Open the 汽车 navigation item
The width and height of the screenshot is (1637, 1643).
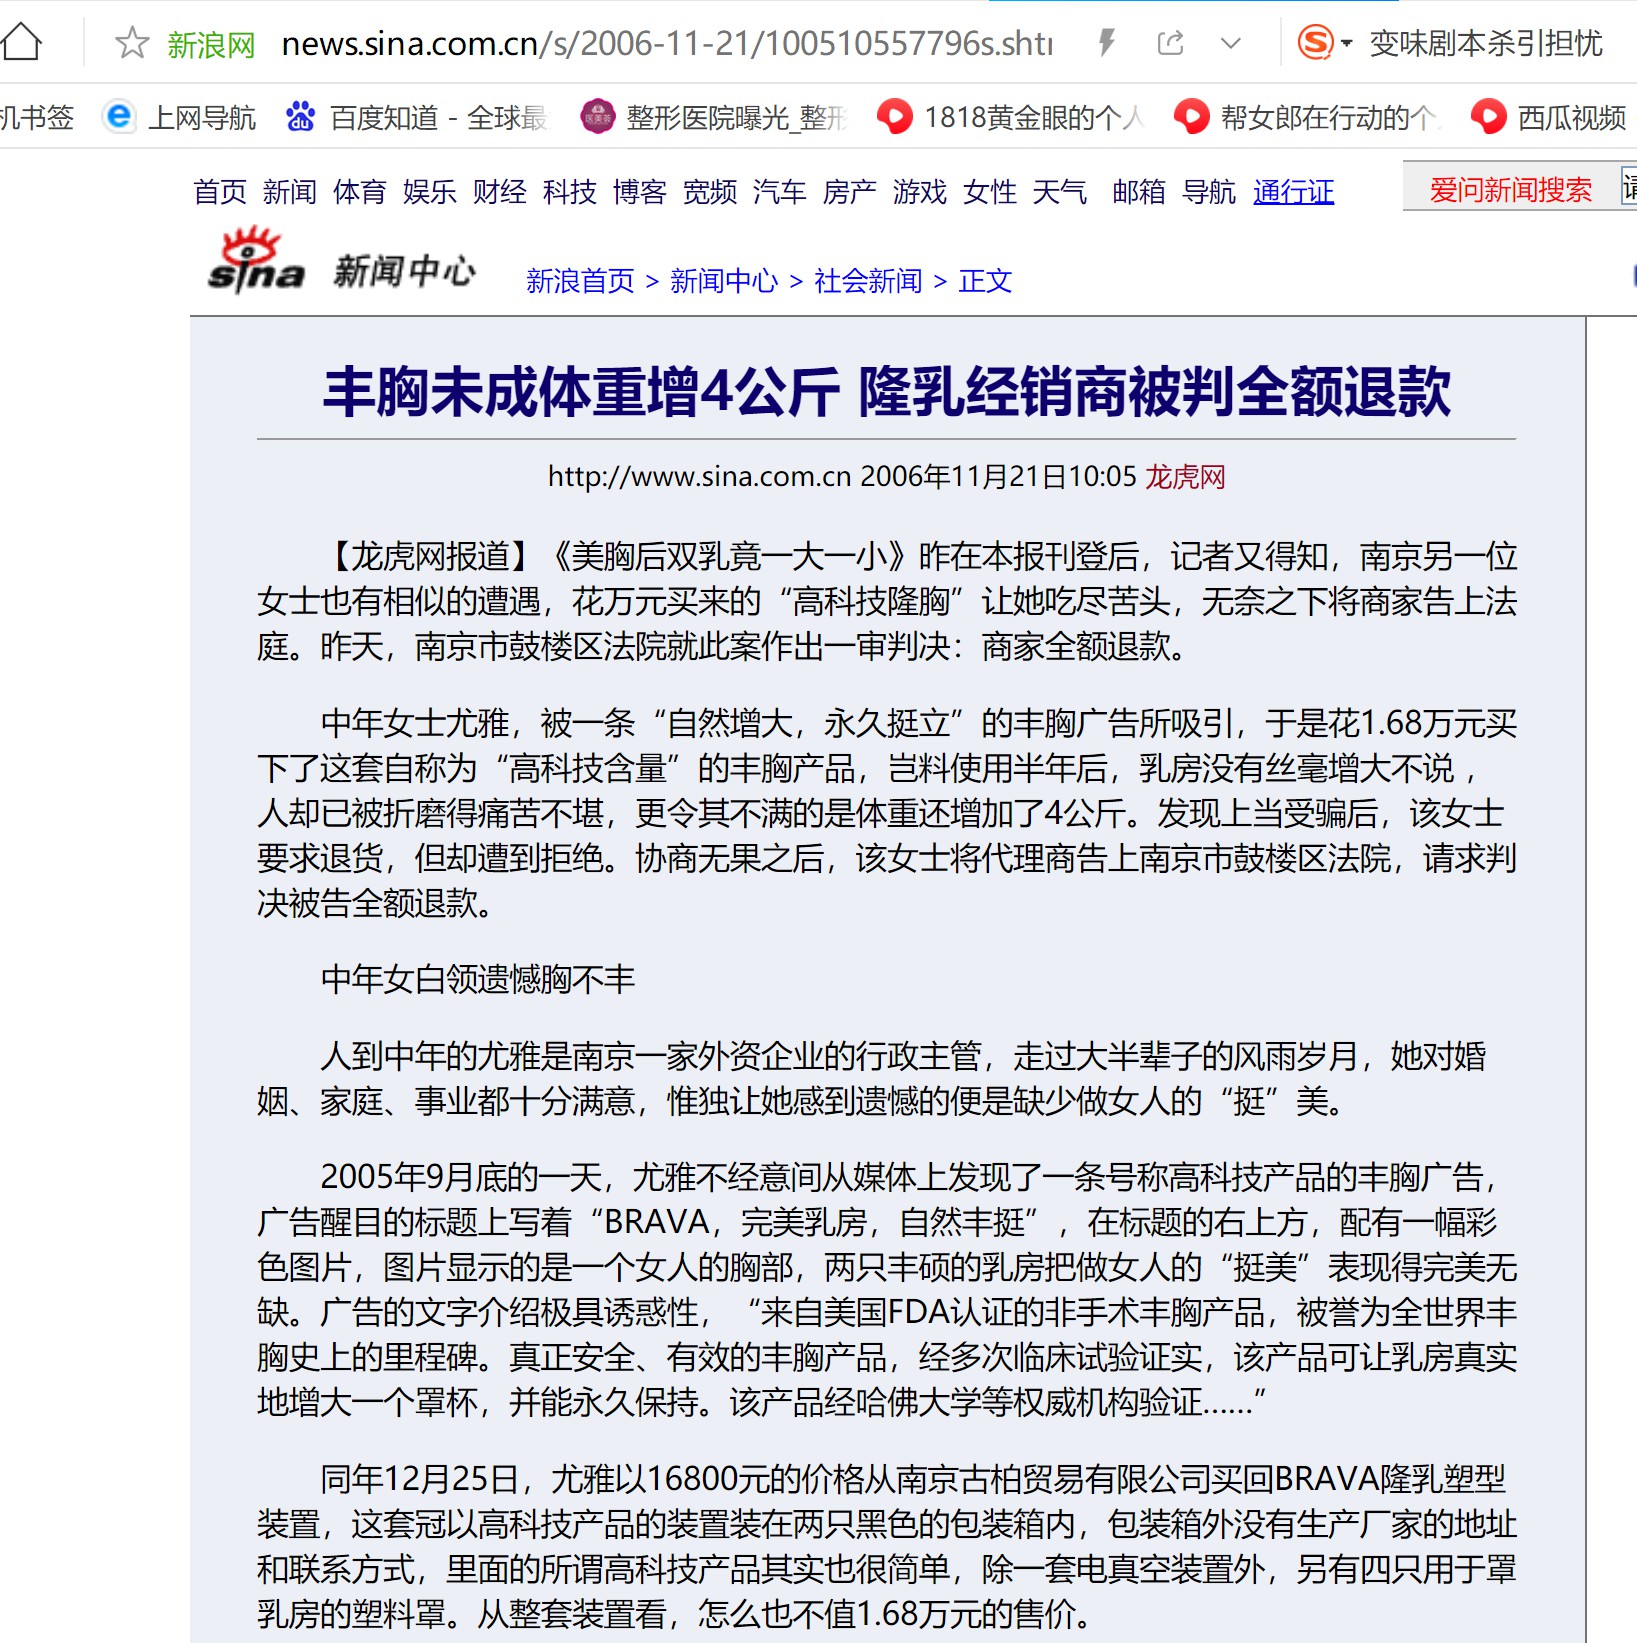780,191
